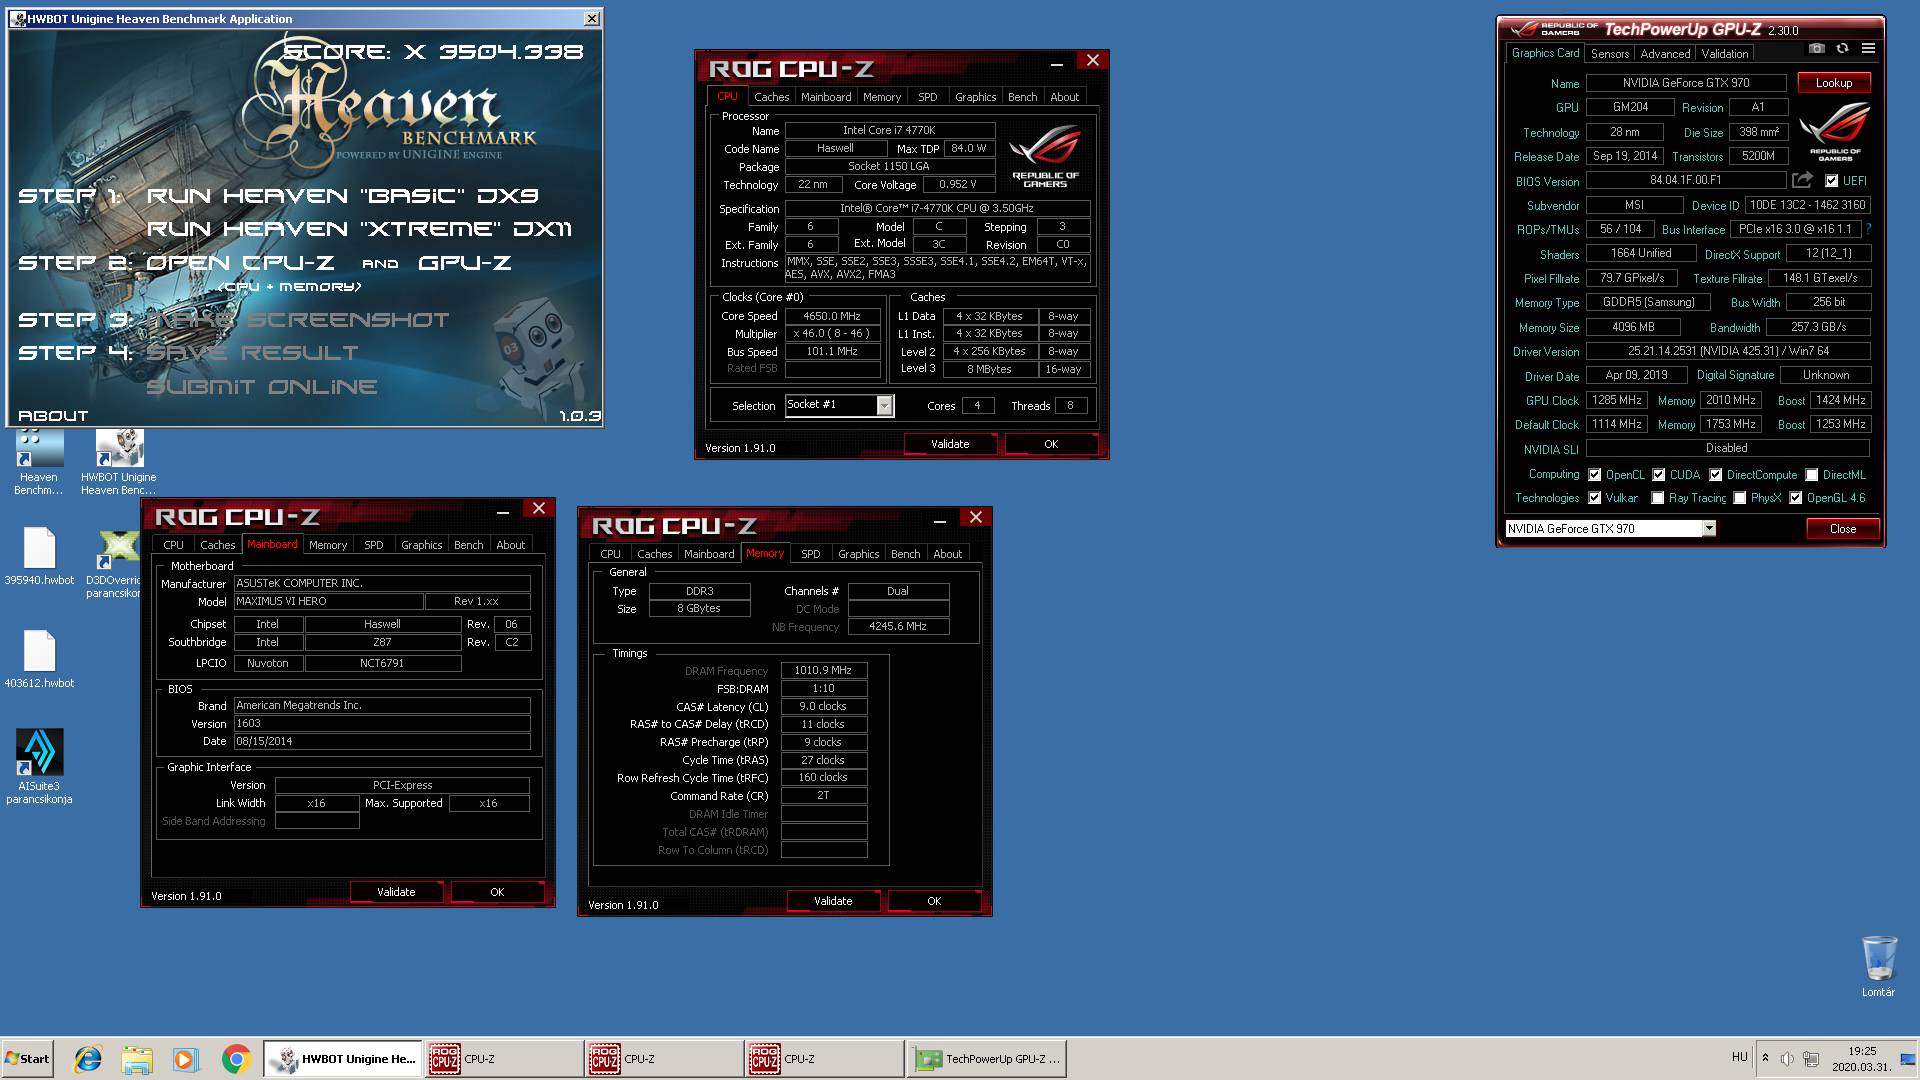Image resolution: width=1920 pixels, height=1080 pixels.
Task: Launch Google Chrome from the taskbar
Action: pos(236,1059)
